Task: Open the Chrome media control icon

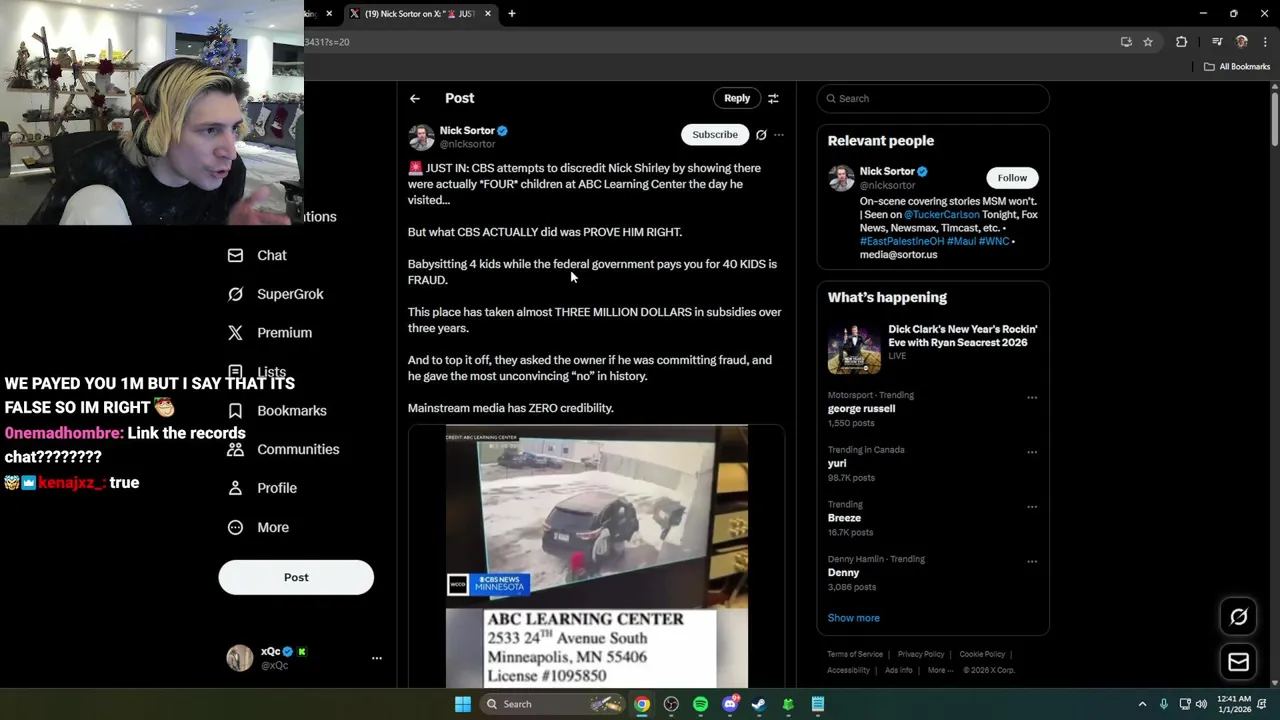Action: (1217, 42)
